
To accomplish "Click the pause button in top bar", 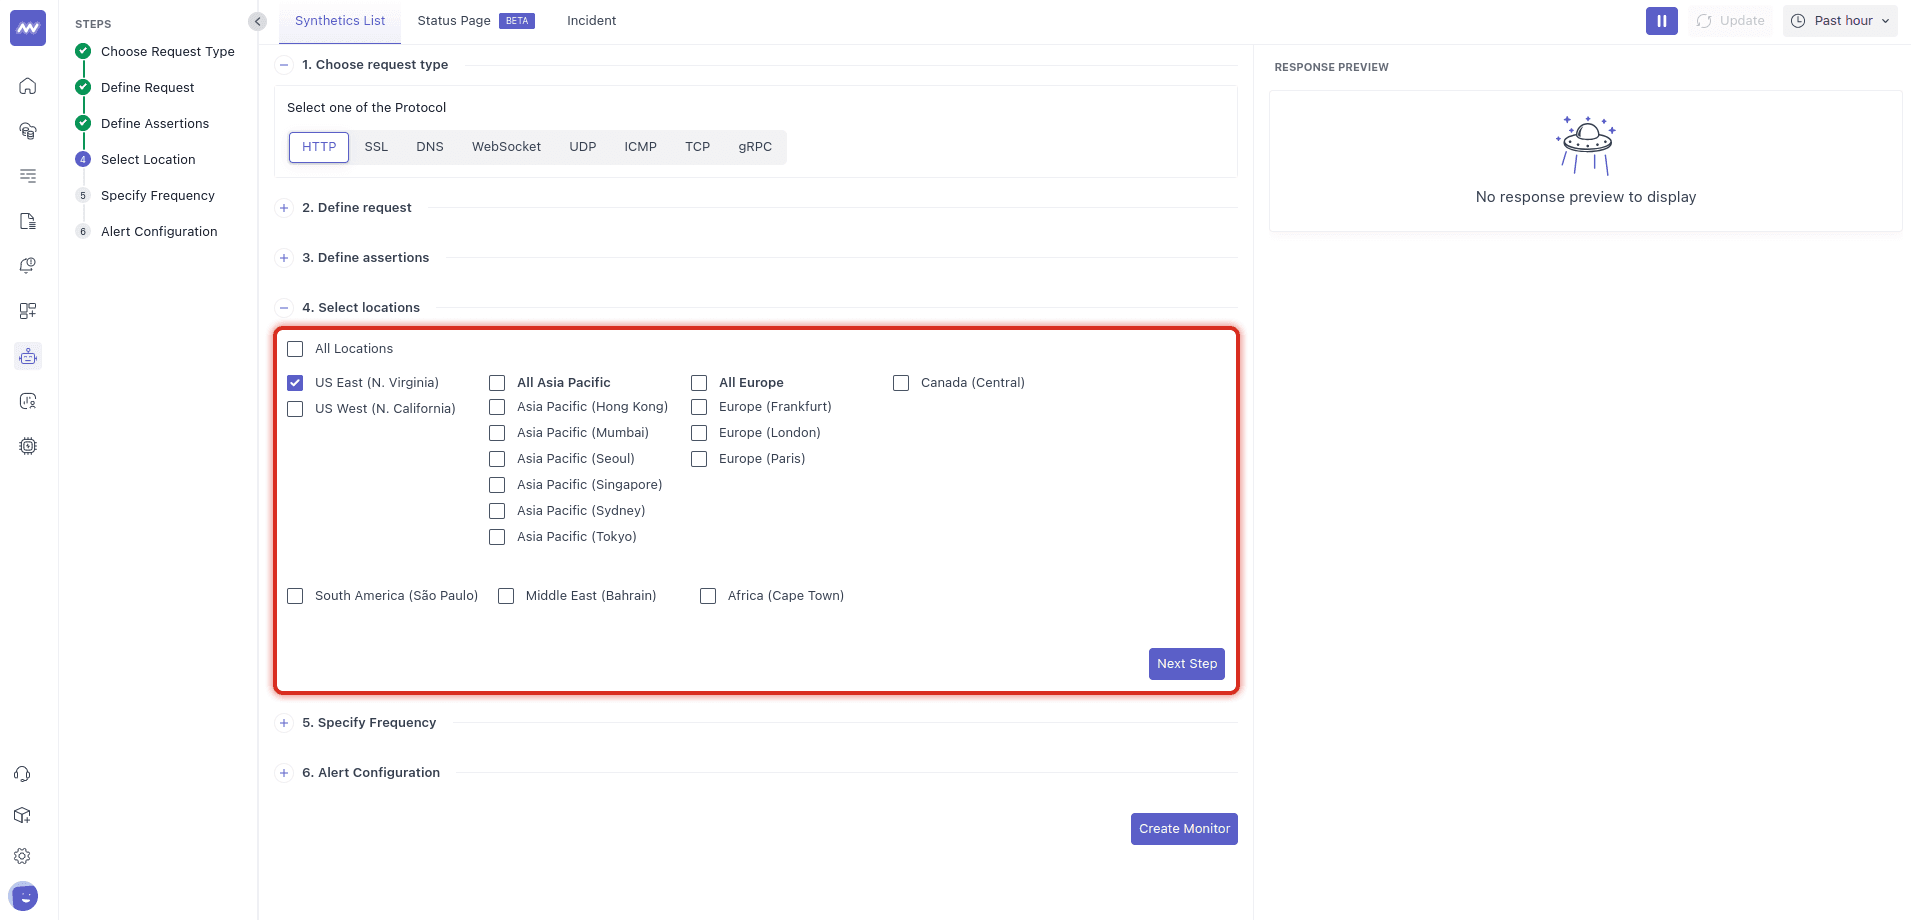I will pyautogui.click(x=1661, y=21).
